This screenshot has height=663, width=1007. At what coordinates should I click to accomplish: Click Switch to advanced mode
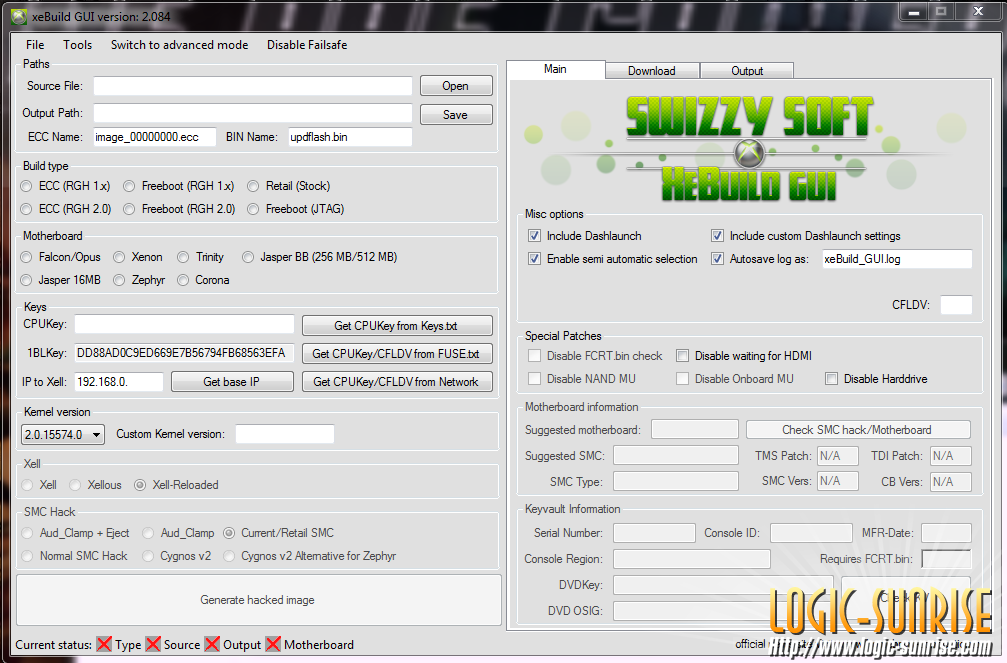[x=179, y=45]
